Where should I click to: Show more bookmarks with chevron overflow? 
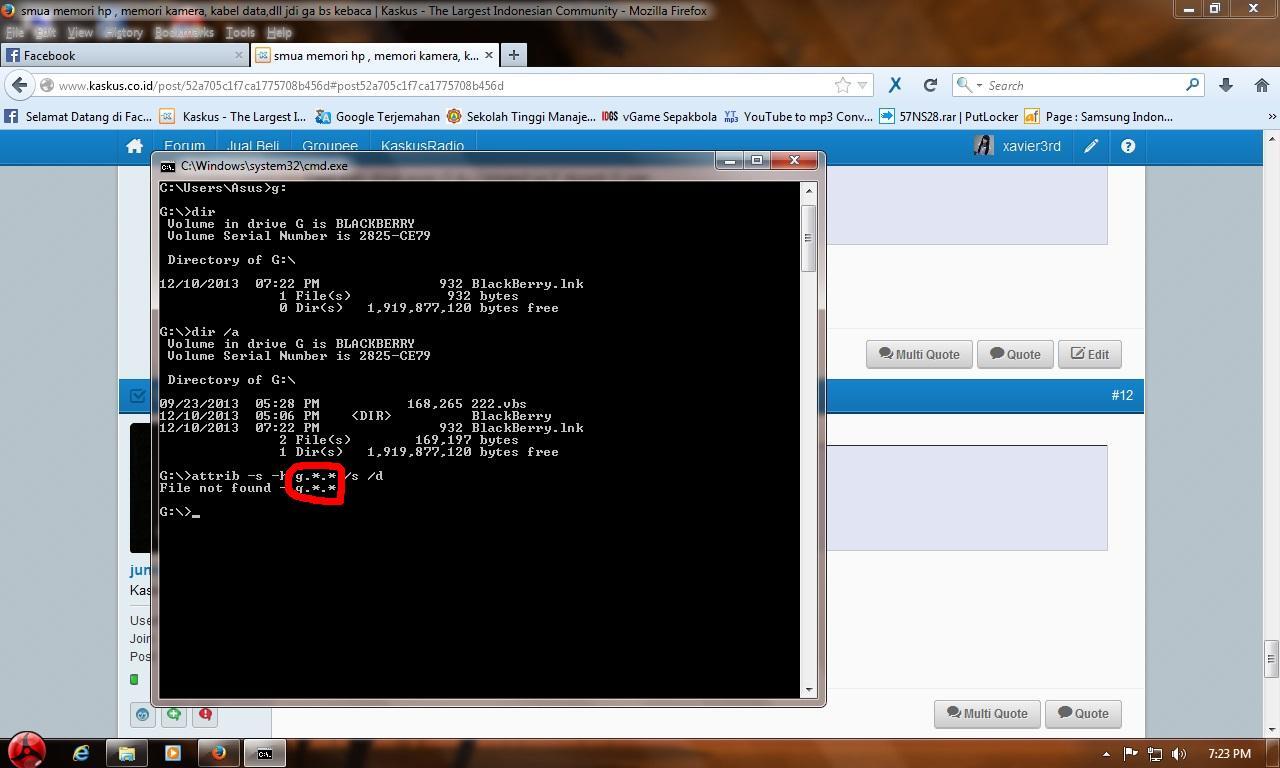[1272, 116]
